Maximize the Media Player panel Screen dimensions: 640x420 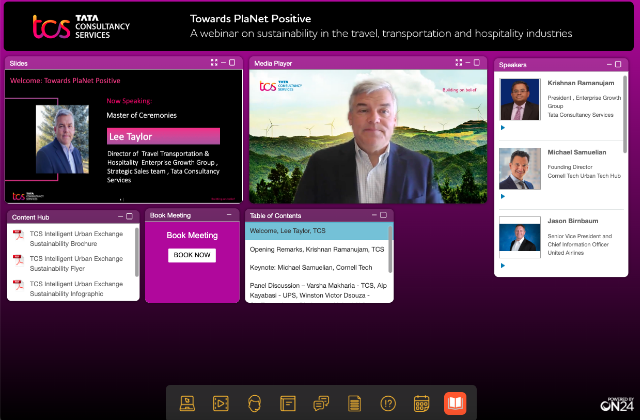tap(477, 62)
